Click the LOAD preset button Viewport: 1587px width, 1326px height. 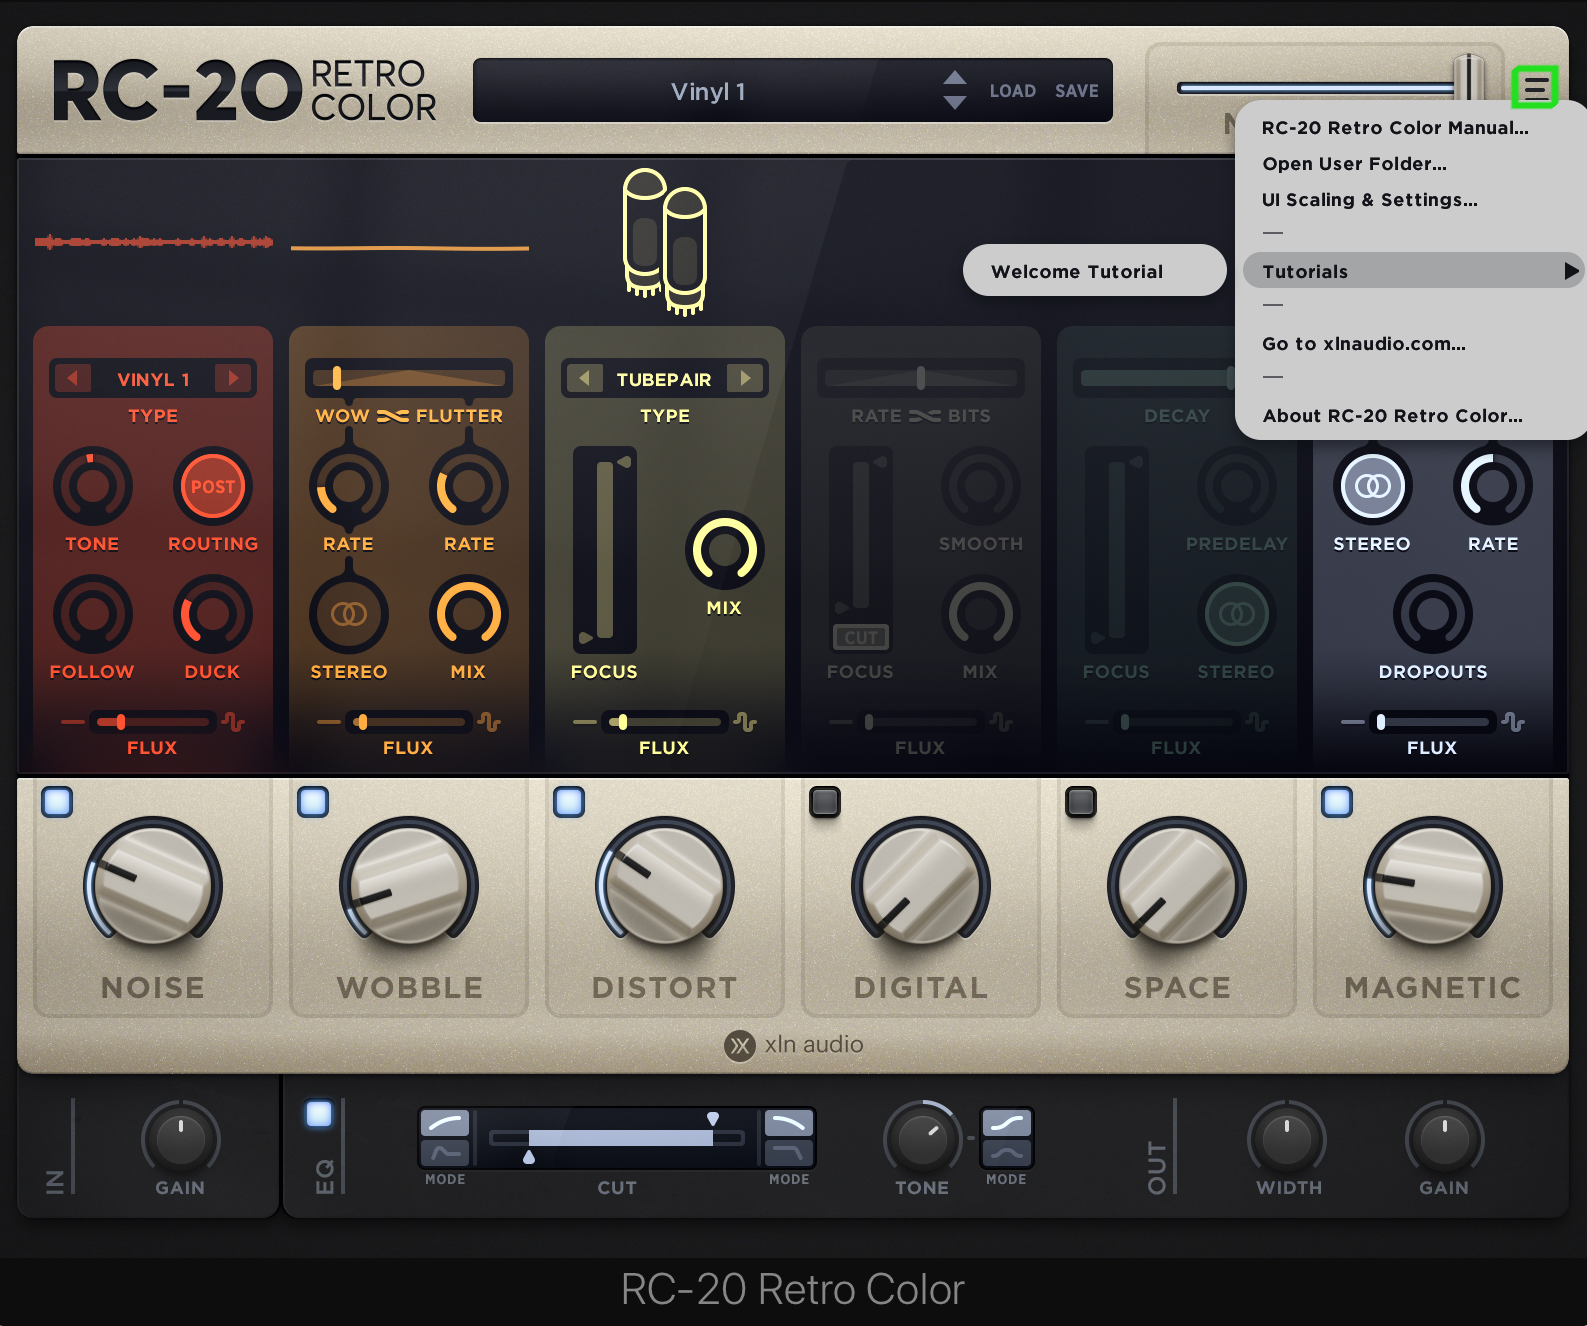click(1012, 91)
